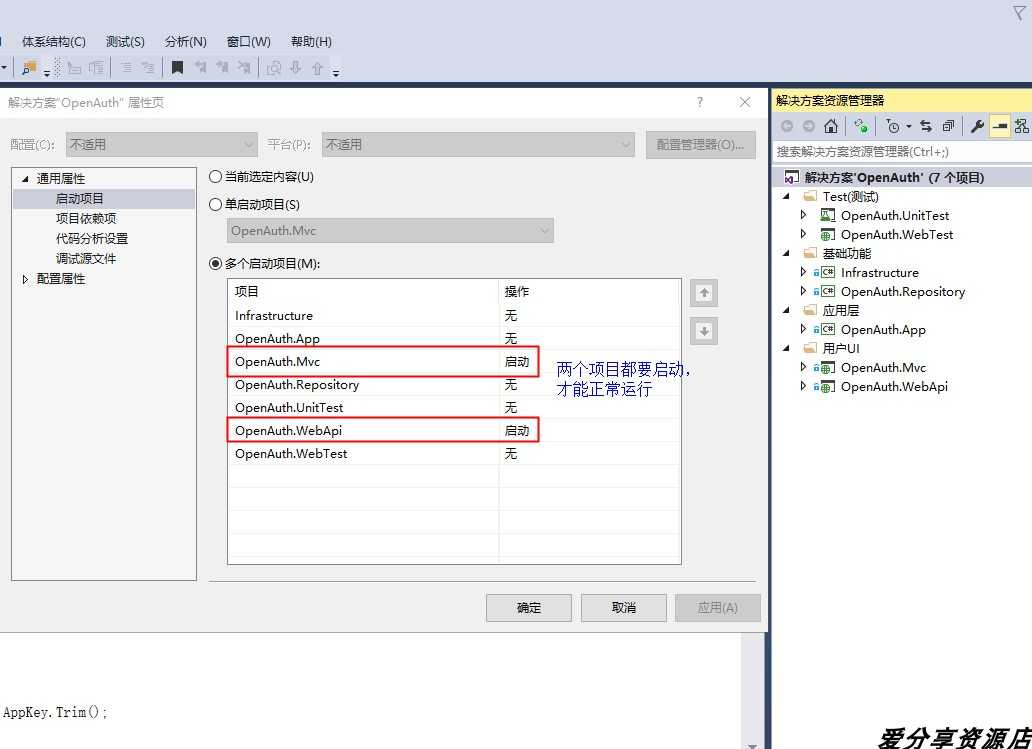Click the 启动 action cell for OpenAuth.WebApi
Image resolution: width=1032 pixels, height=749 pixels.
pyautogui.click(x=517, y=430)
